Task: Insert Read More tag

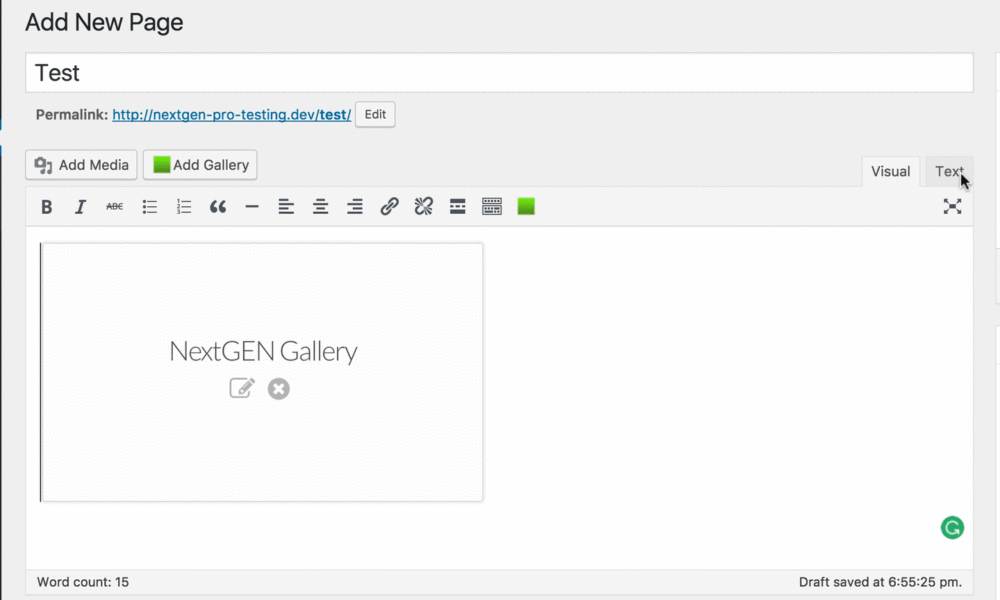Action: pyautogui.click(x=457, y=207)
